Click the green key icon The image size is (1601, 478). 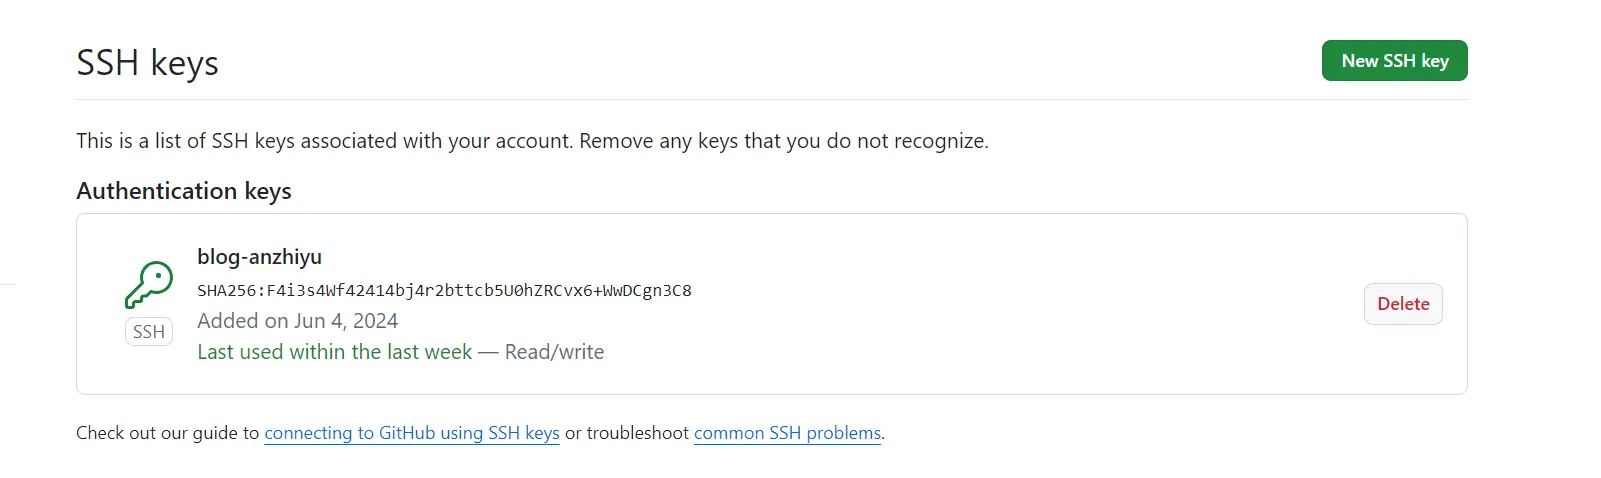point(149,285)
